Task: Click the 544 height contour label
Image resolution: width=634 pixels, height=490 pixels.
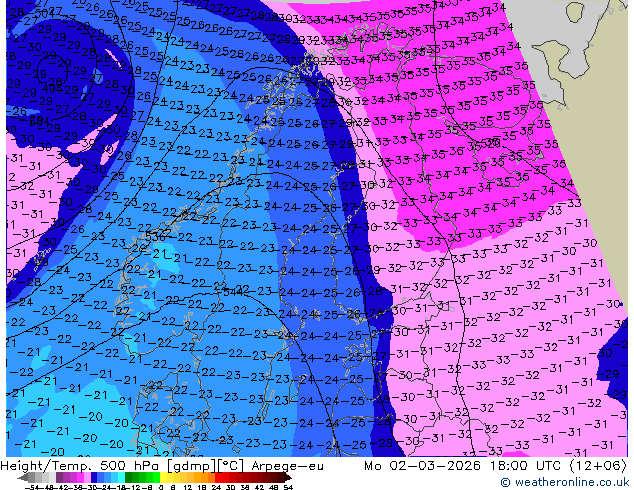Action: 233,291
